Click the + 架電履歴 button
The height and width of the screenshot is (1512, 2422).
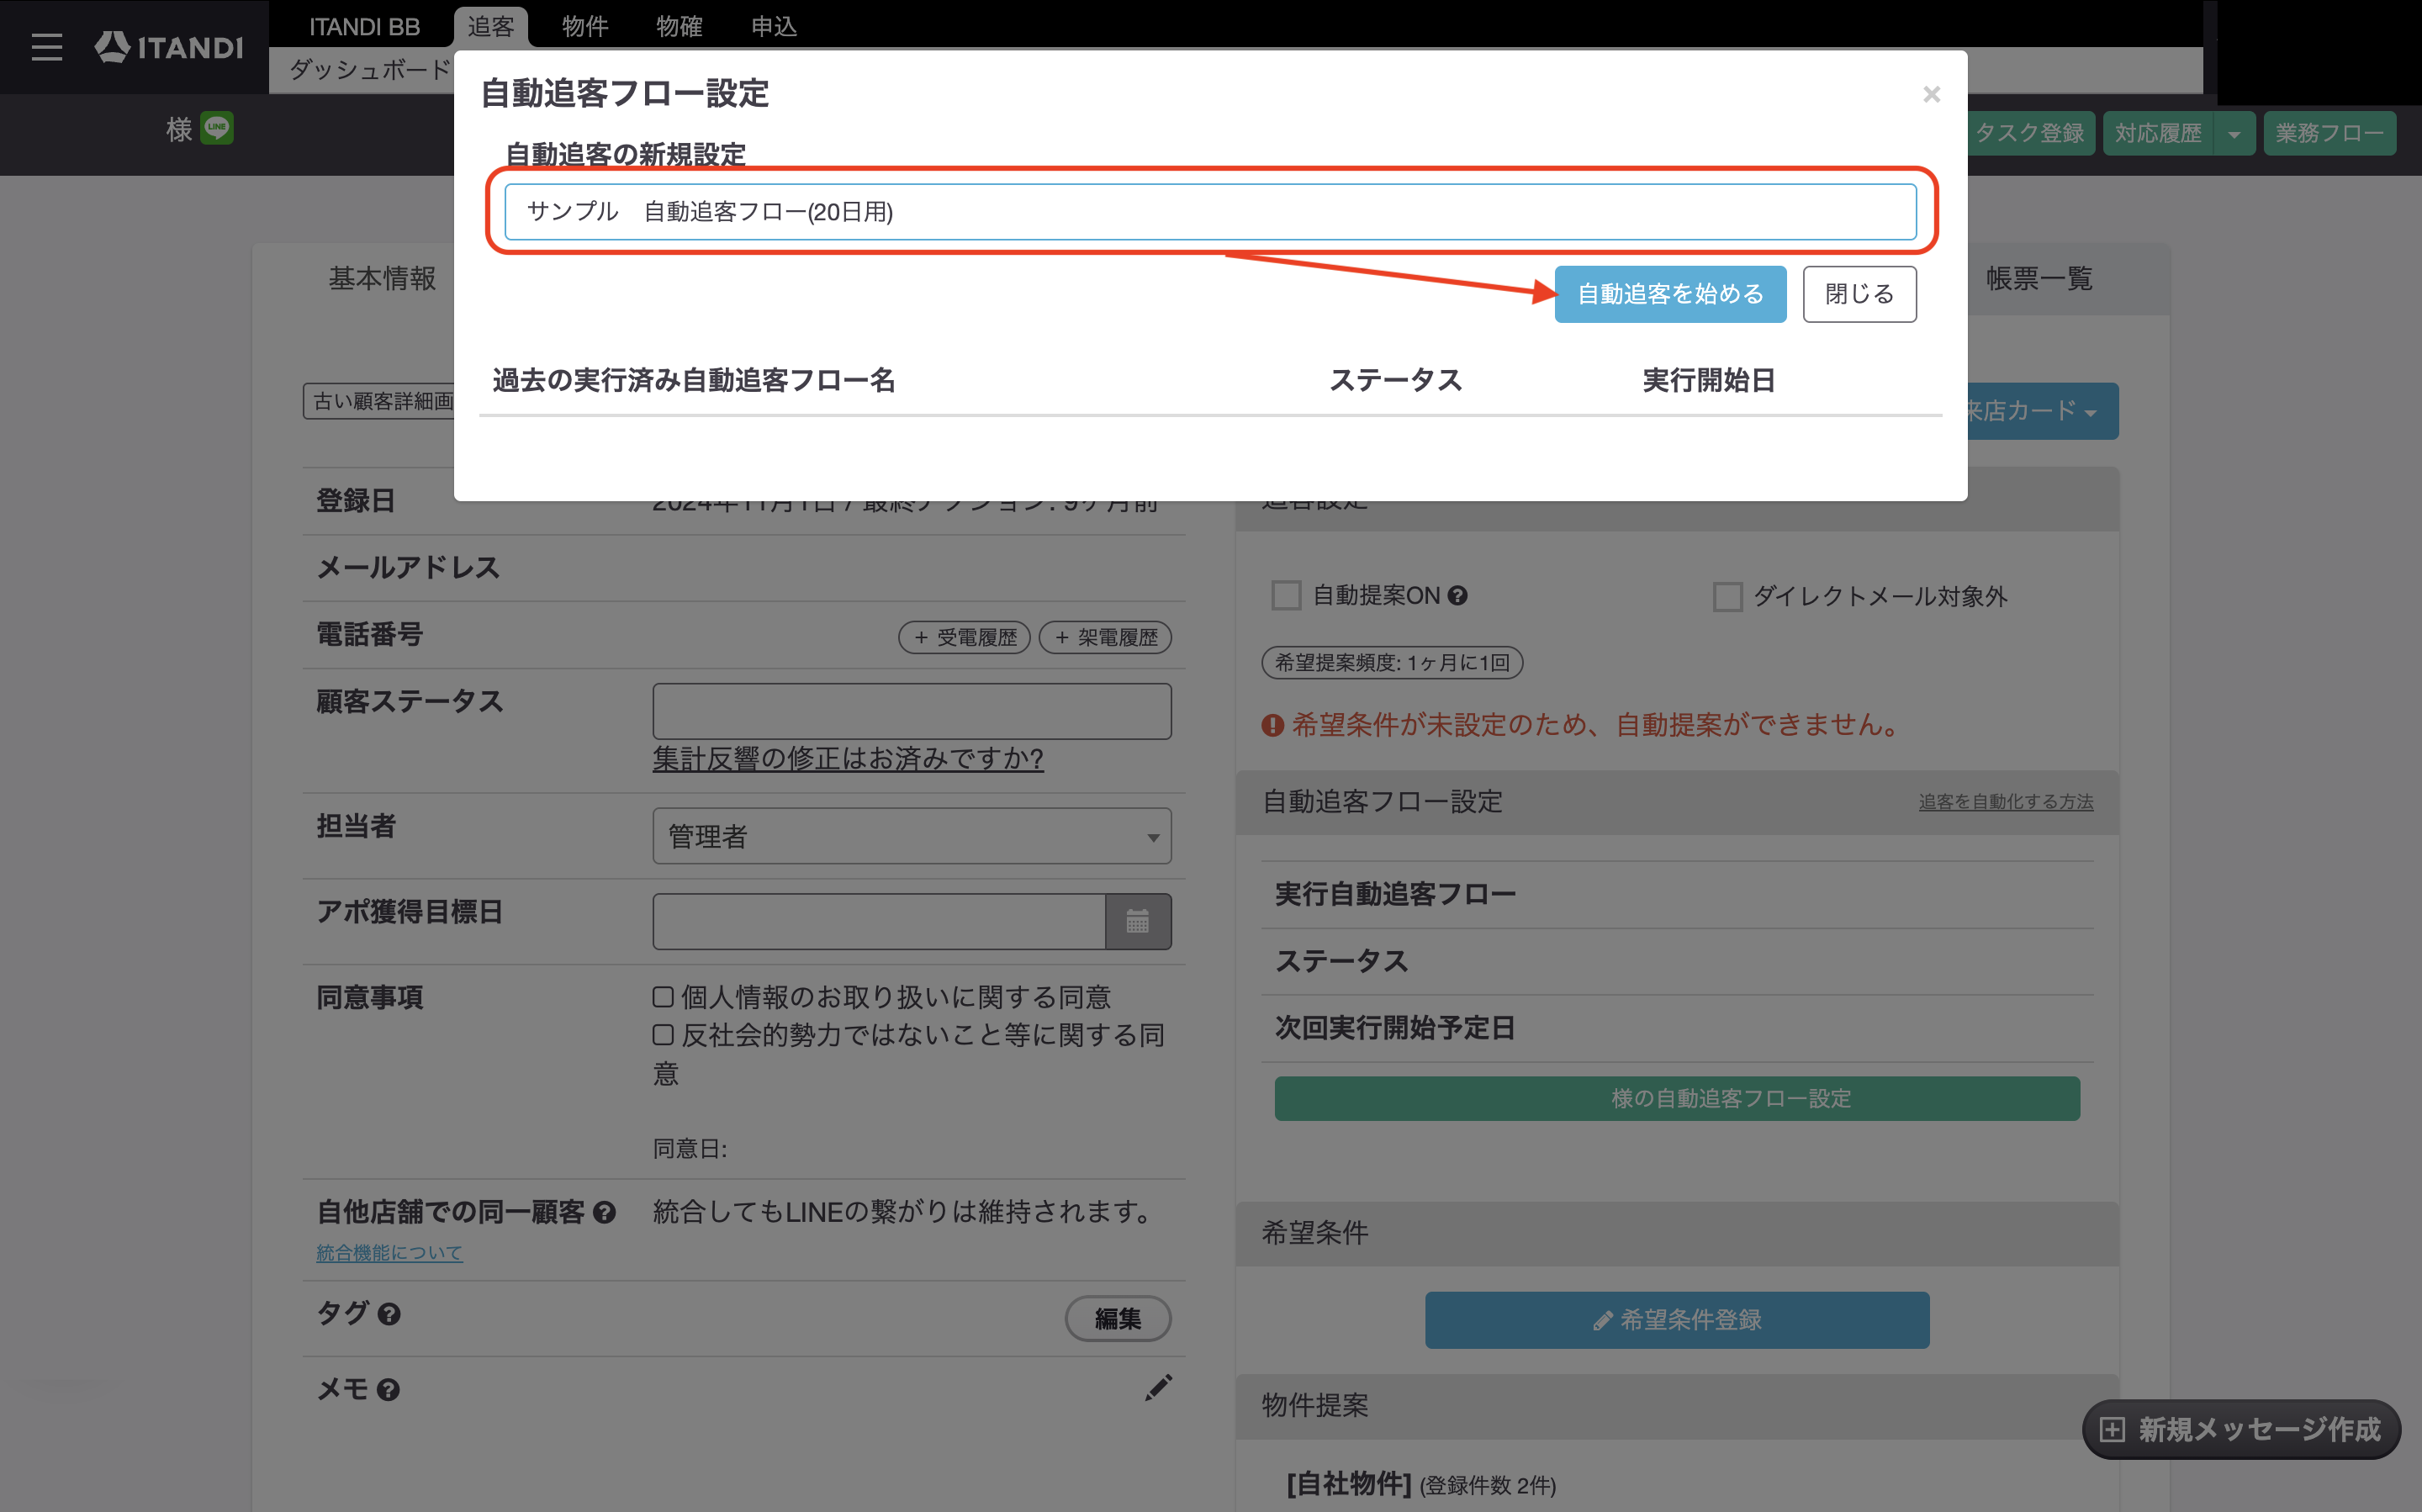click(x=1105, y=637)
